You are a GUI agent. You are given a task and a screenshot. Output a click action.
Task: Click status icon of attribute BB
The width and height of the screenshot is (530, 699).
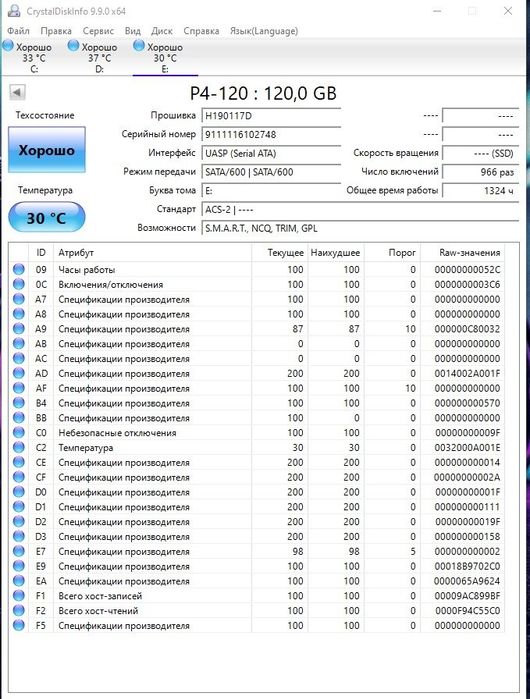pos(19,418)
